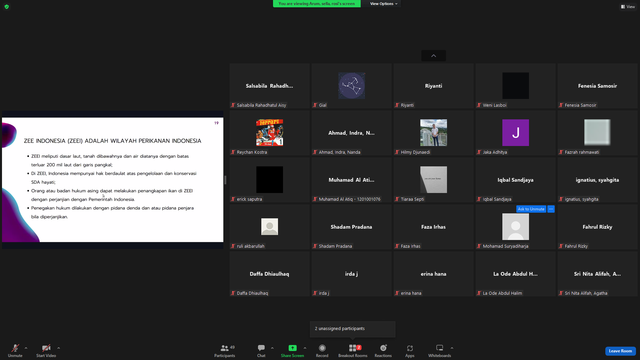640x360 pixels.
Task: Select Hilmy Djunaedi's photo tile
Action: pyautogui.click(x=433, y=133)
